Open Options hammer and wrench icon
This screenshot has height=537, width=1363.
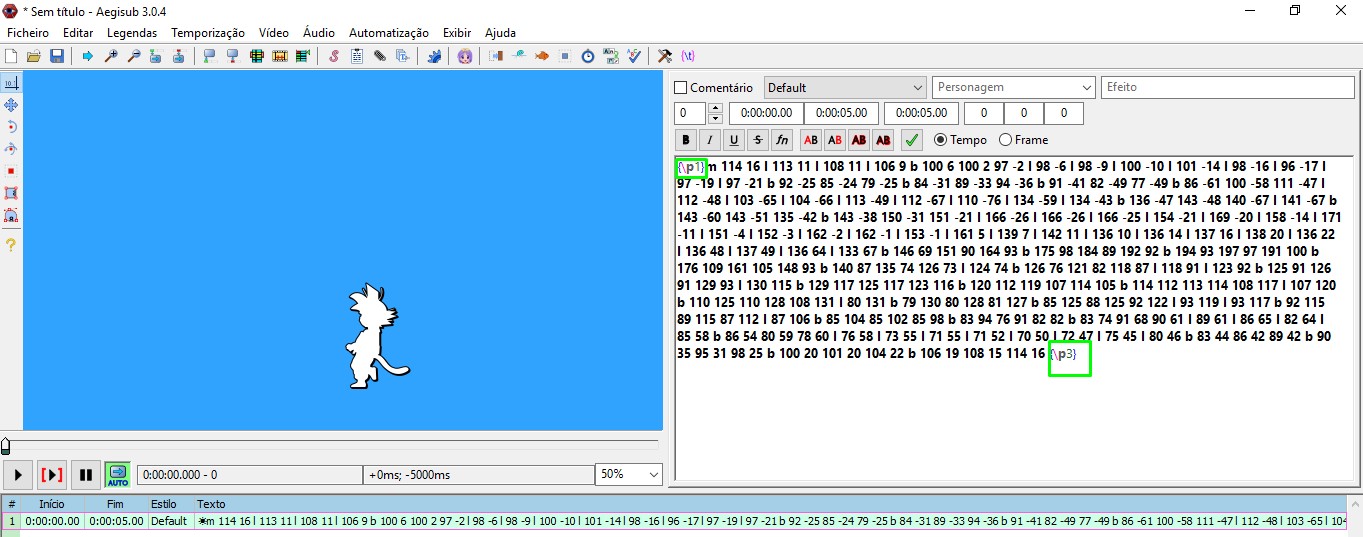tap(665, 56)
